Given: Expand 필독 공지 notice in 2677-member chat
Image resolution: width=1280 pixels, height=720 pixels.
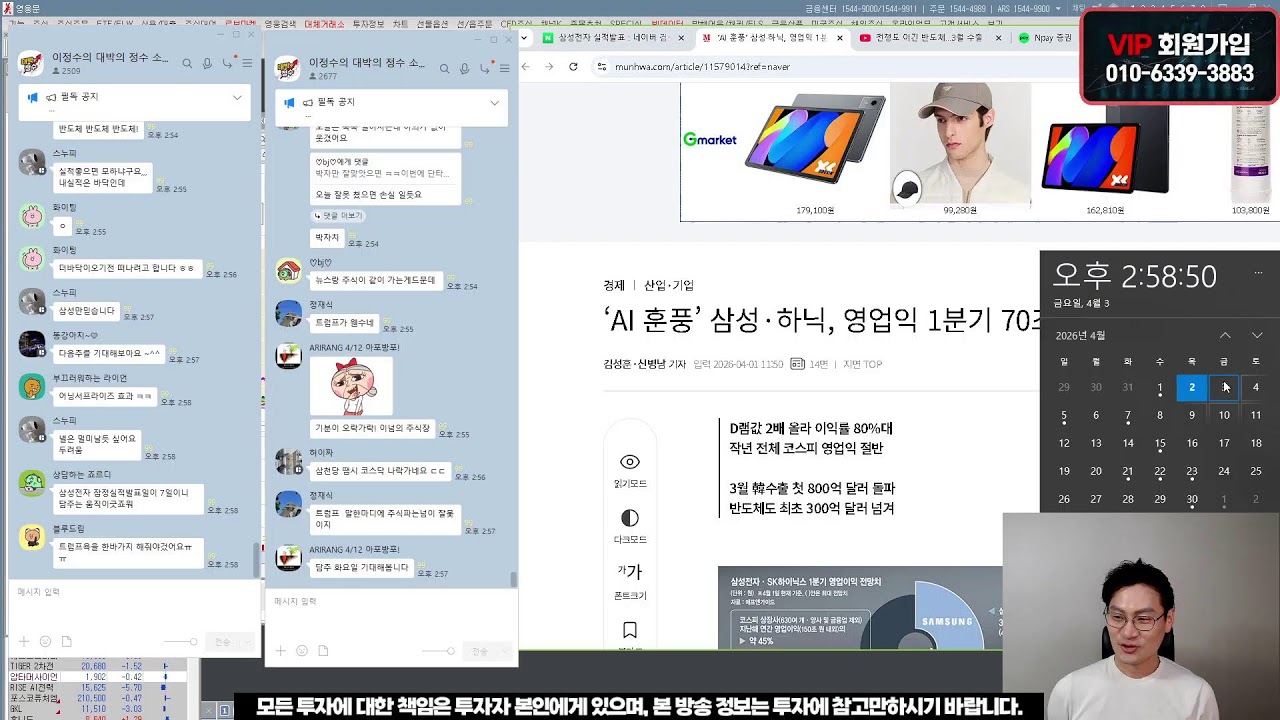Looking at the screenshot, I should pyautogui.click(x=494, y=102).
